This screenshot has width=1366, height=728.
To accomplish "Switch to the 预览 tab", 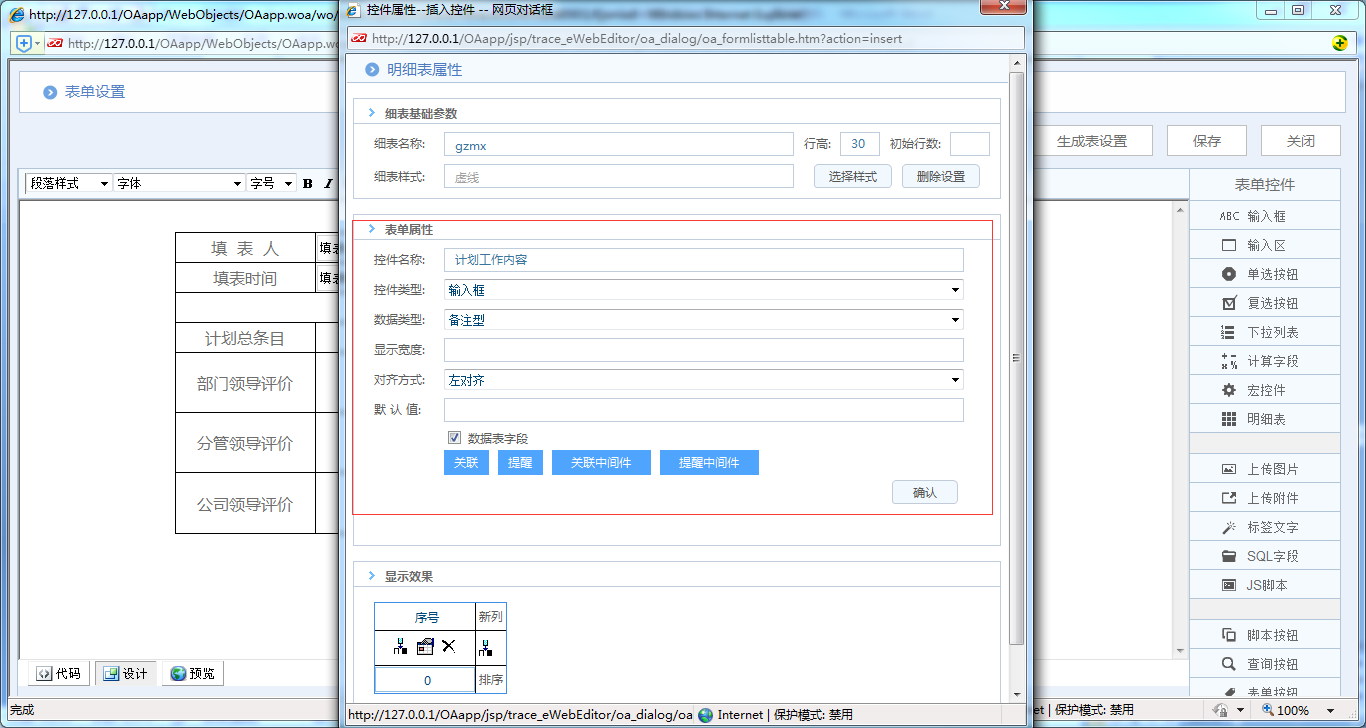I will [x=192, y=673].
